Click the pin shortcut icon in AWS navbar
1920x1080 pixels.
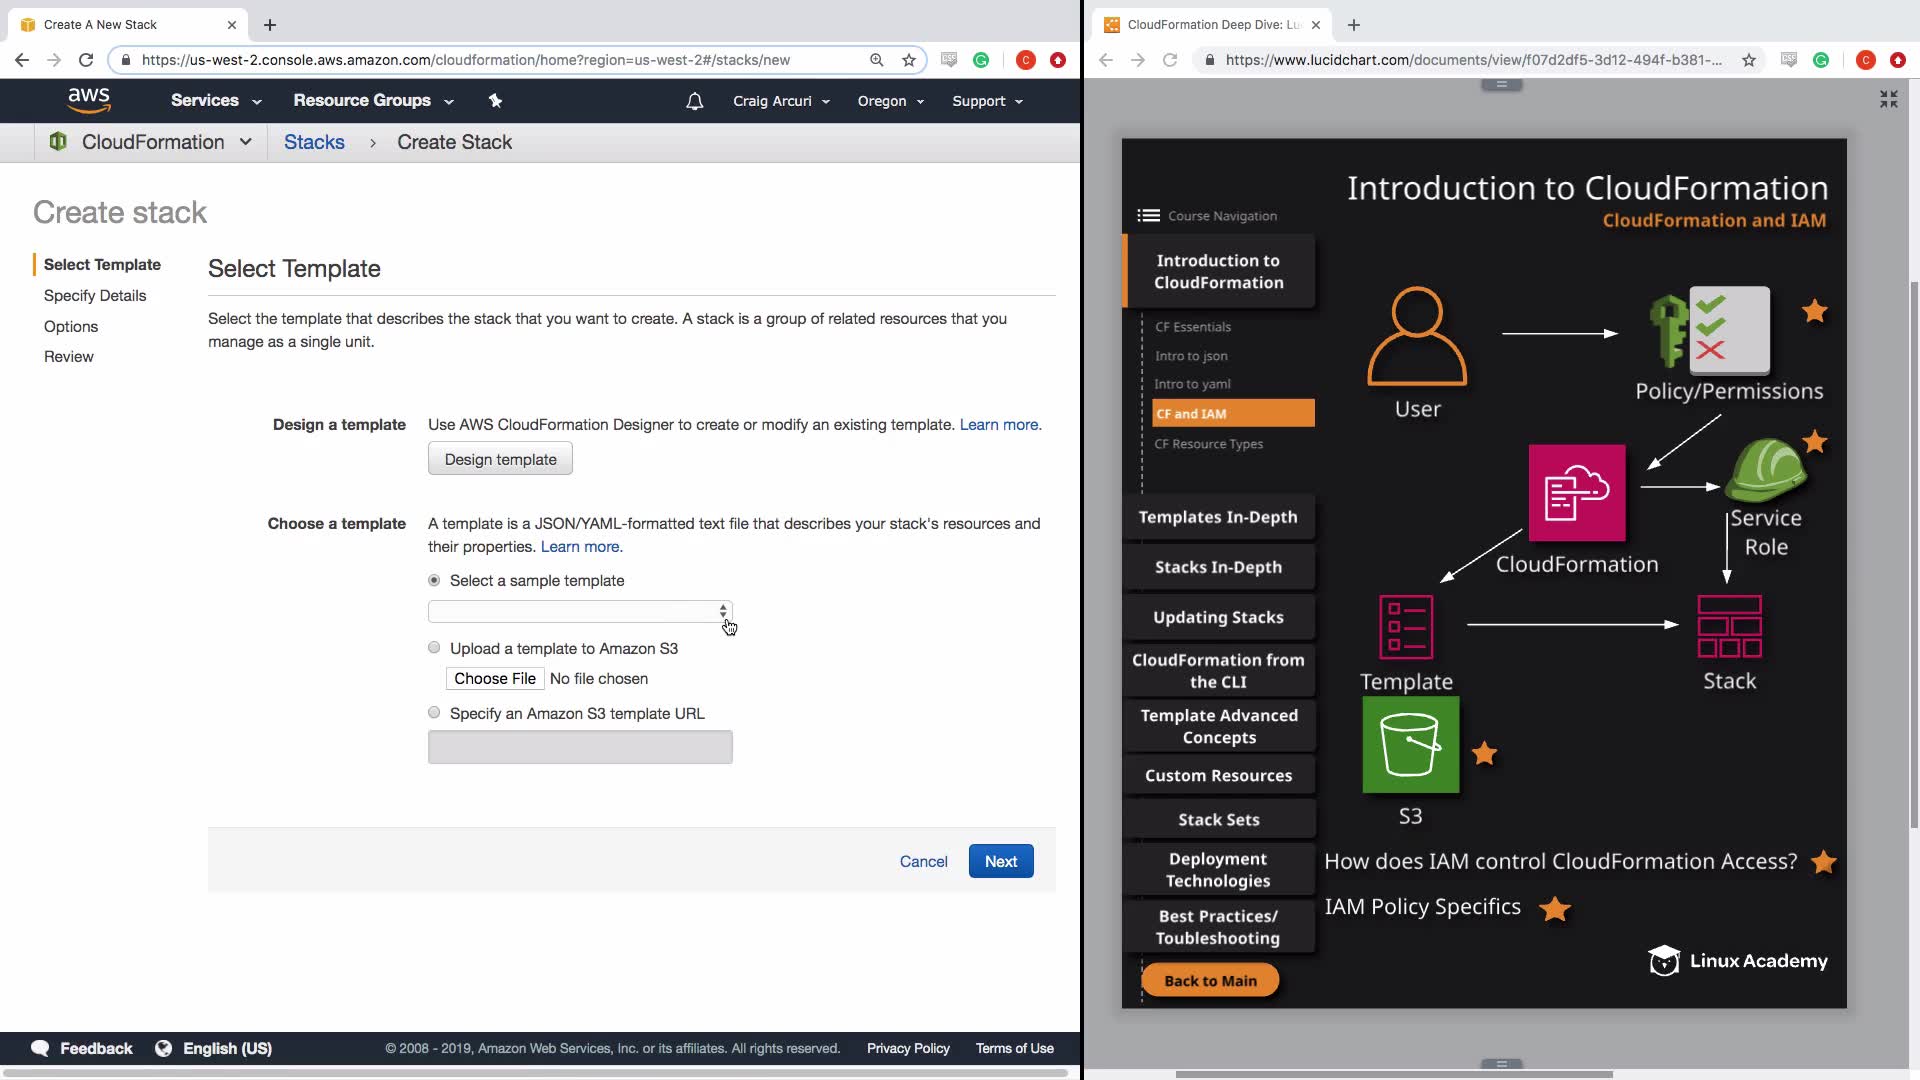495,101
